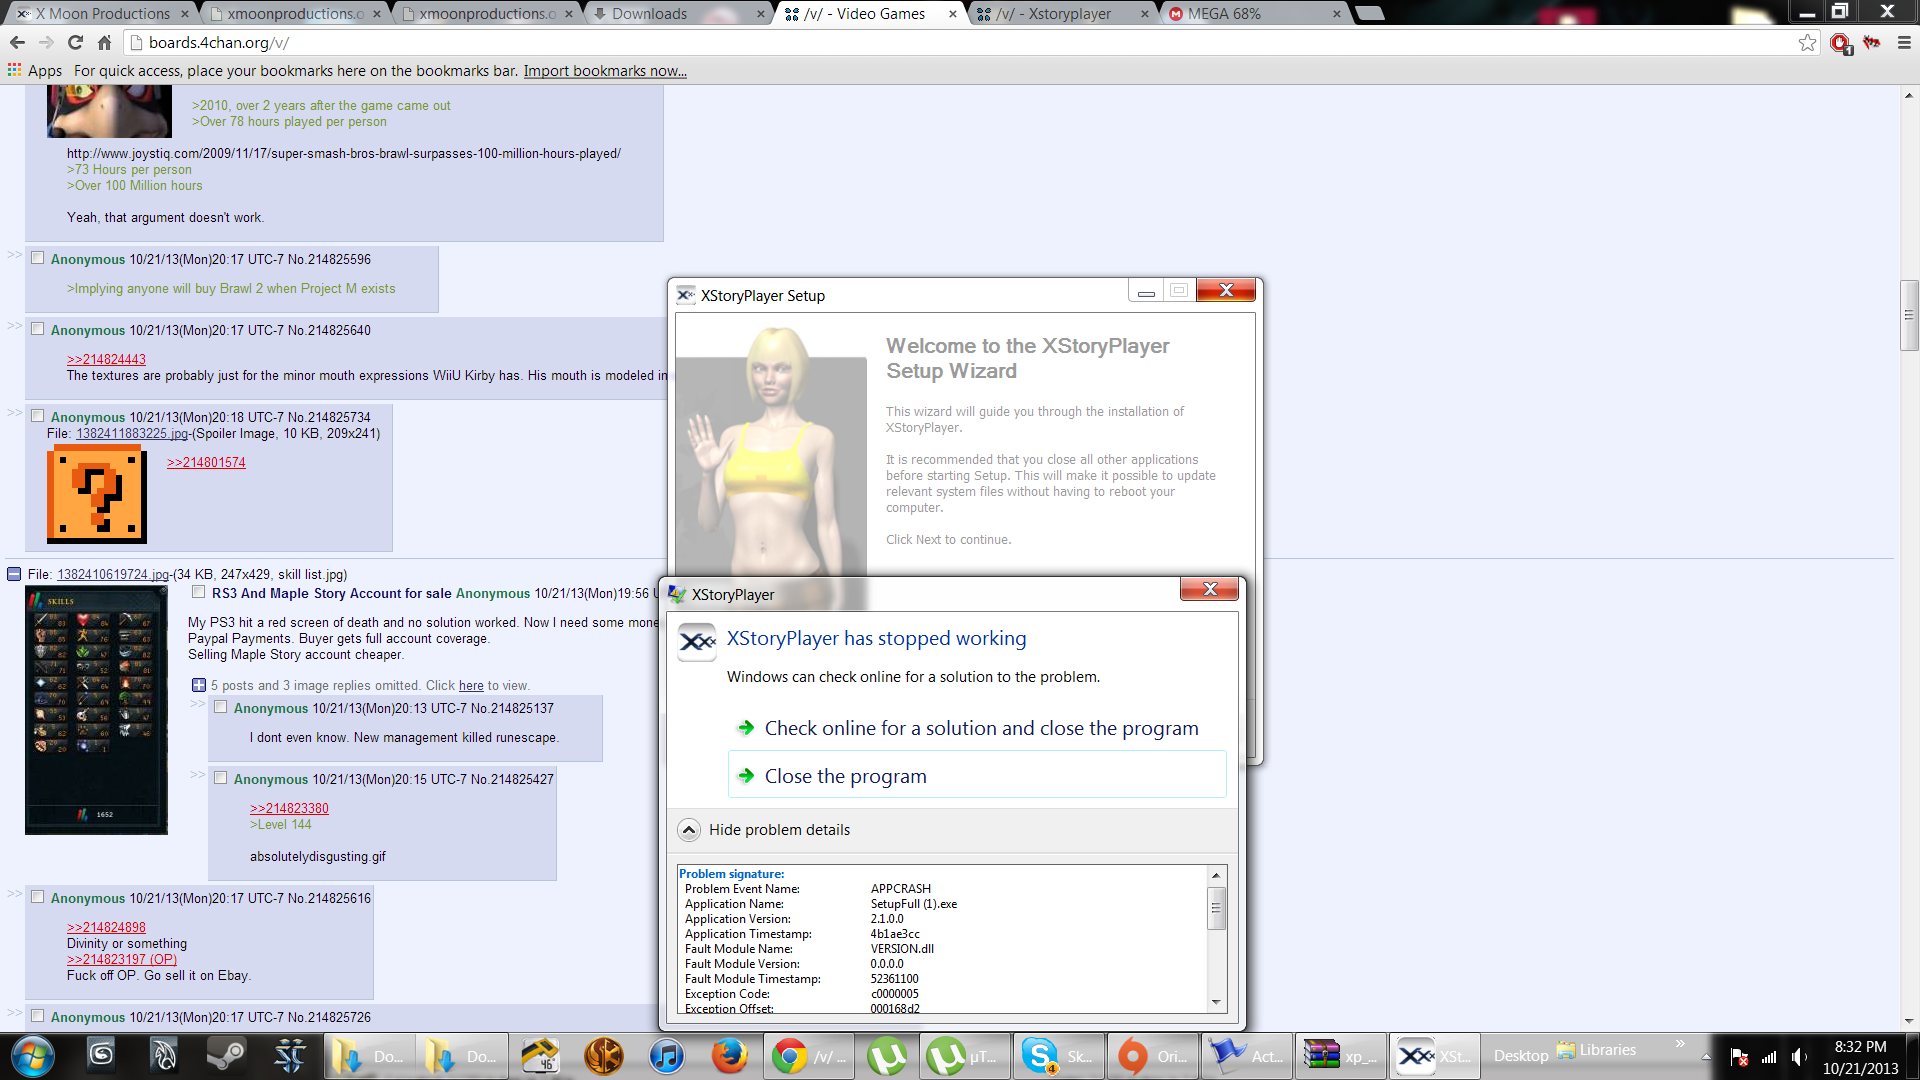This screenshot has height=1080, width=1920.
Task: Tick checkbox for post No.214825726
Action: 37,1016
